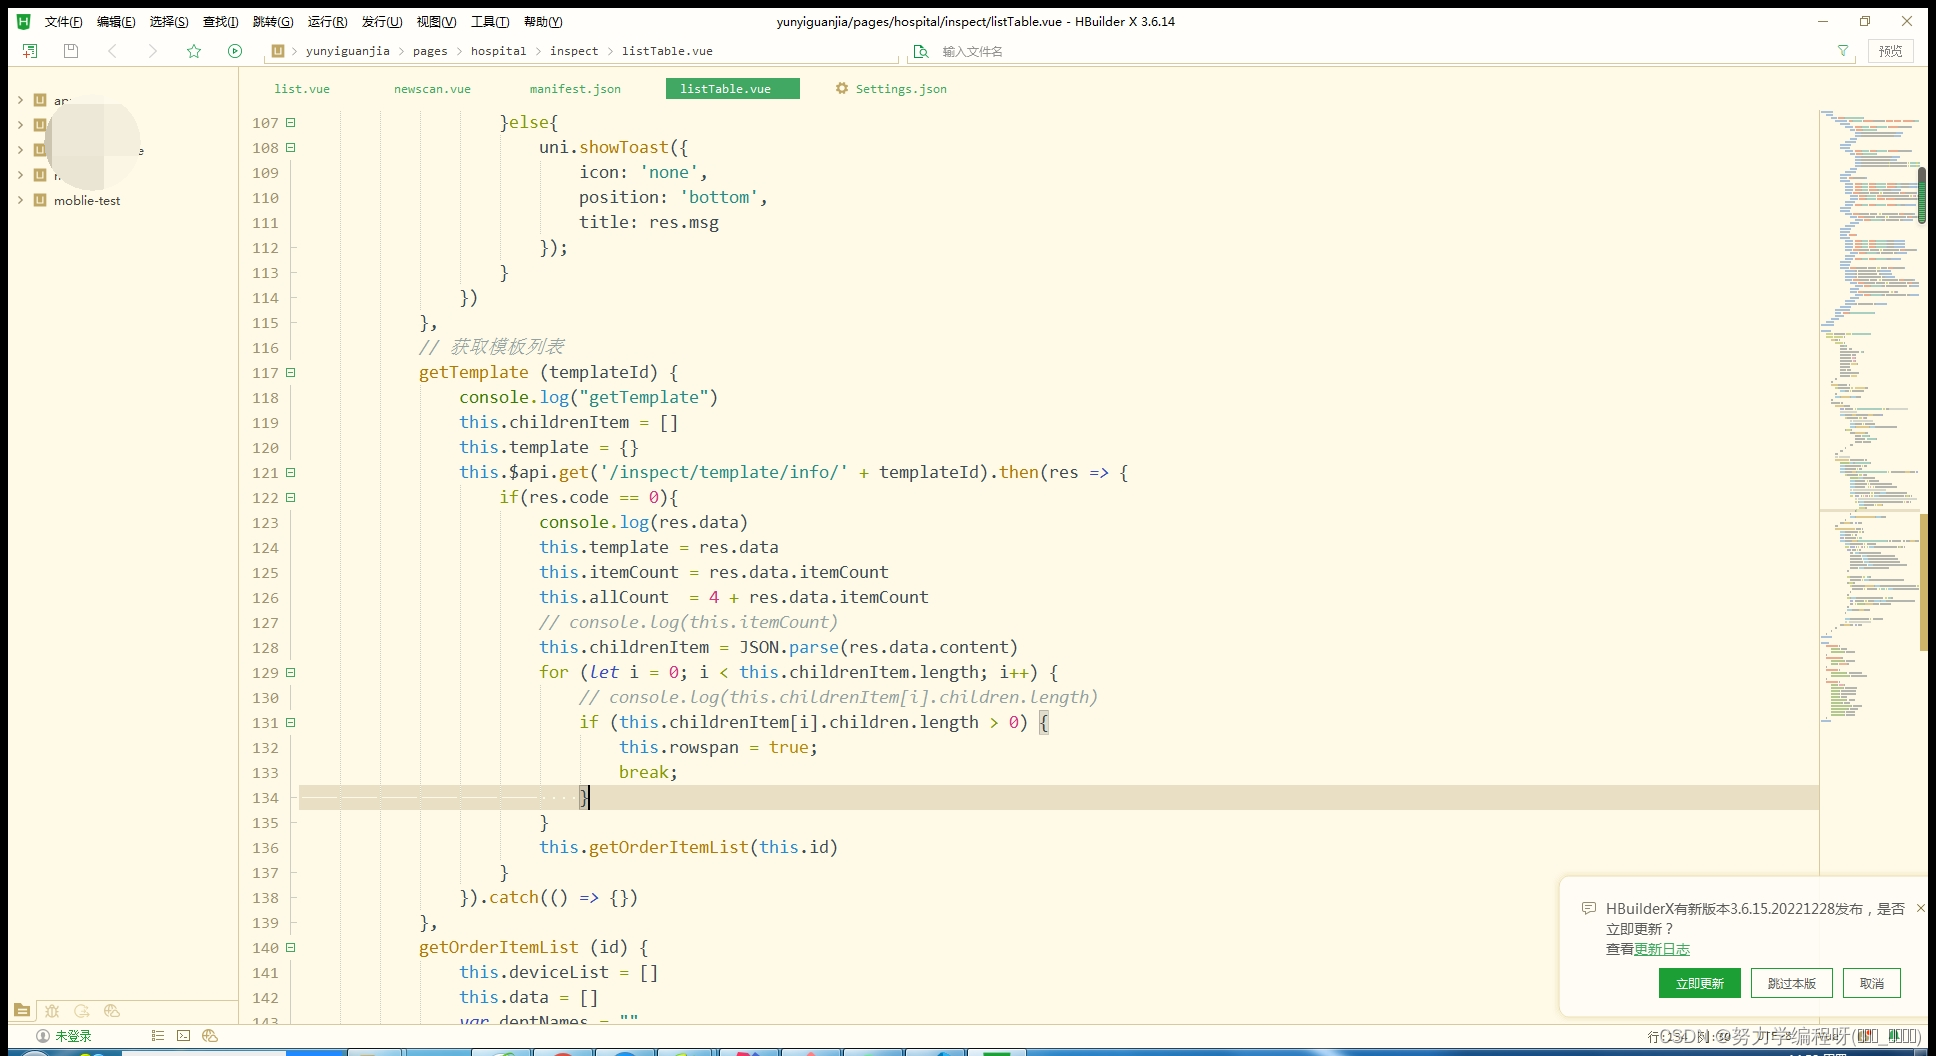Click the yunyiguanjia breadcrumb segment
The width and height of the screenshot is (1936, 1056).
point(348,51)
